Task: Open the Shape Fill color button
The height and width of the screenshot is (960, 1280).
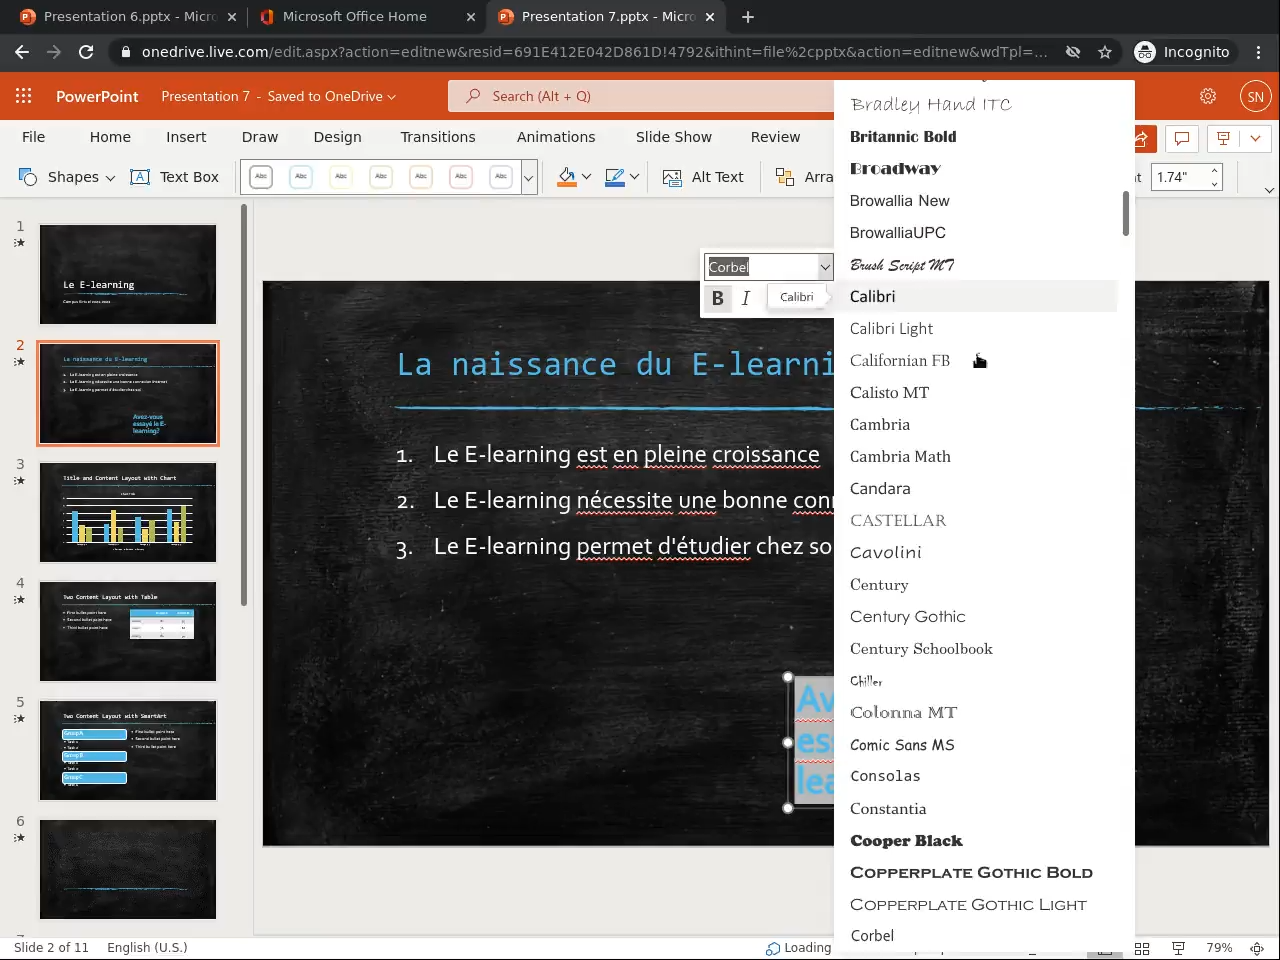Action: (x=567, y=177)
